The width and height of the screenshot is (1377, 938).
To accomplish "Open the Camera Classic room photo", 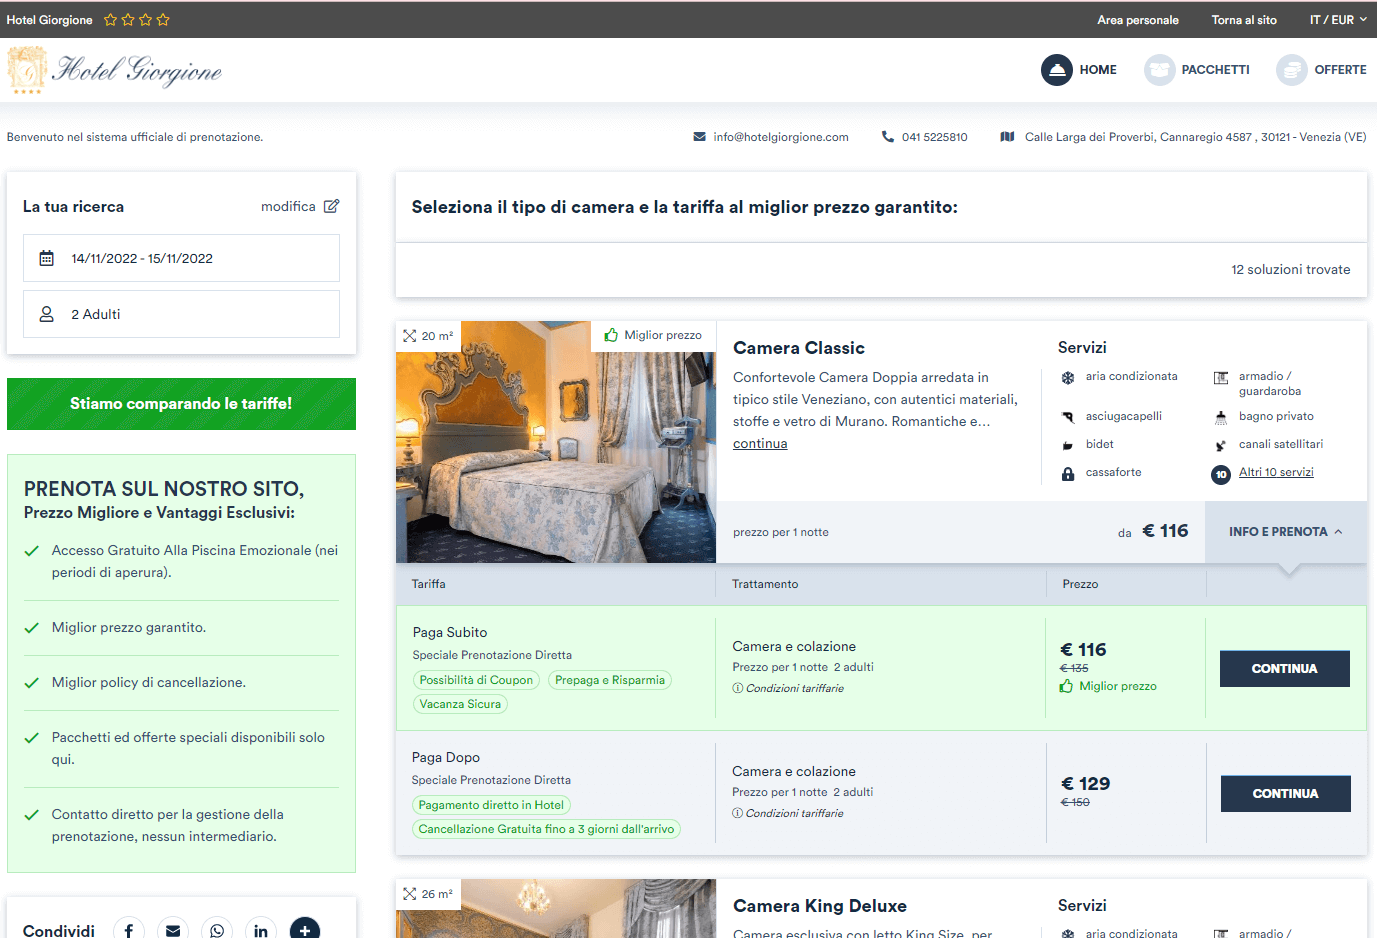I will tap(556, 442).
